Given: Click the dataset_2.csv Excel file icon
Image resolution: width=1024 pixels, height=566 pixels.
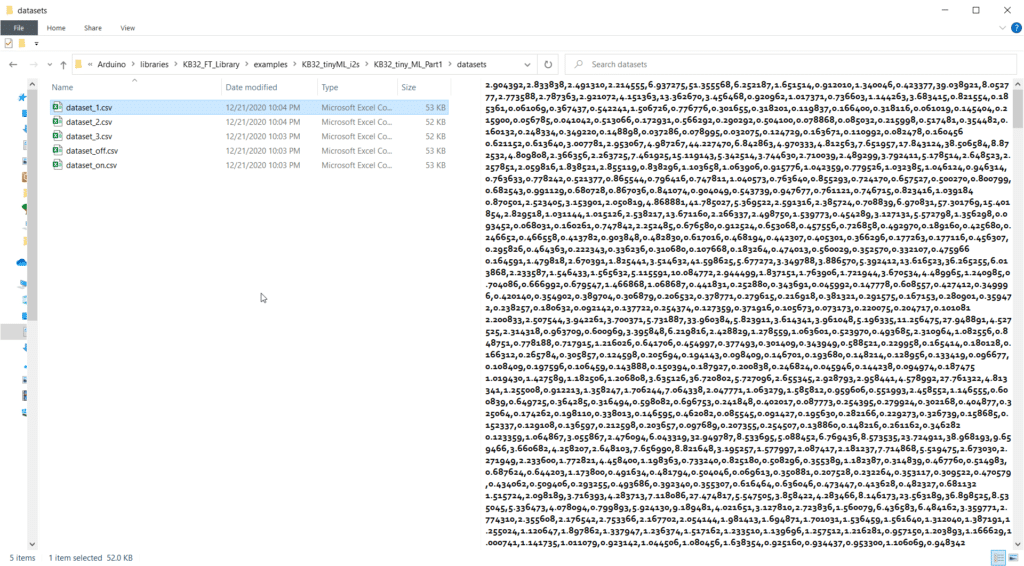Looking at the screenshot, I should (57, 121).
